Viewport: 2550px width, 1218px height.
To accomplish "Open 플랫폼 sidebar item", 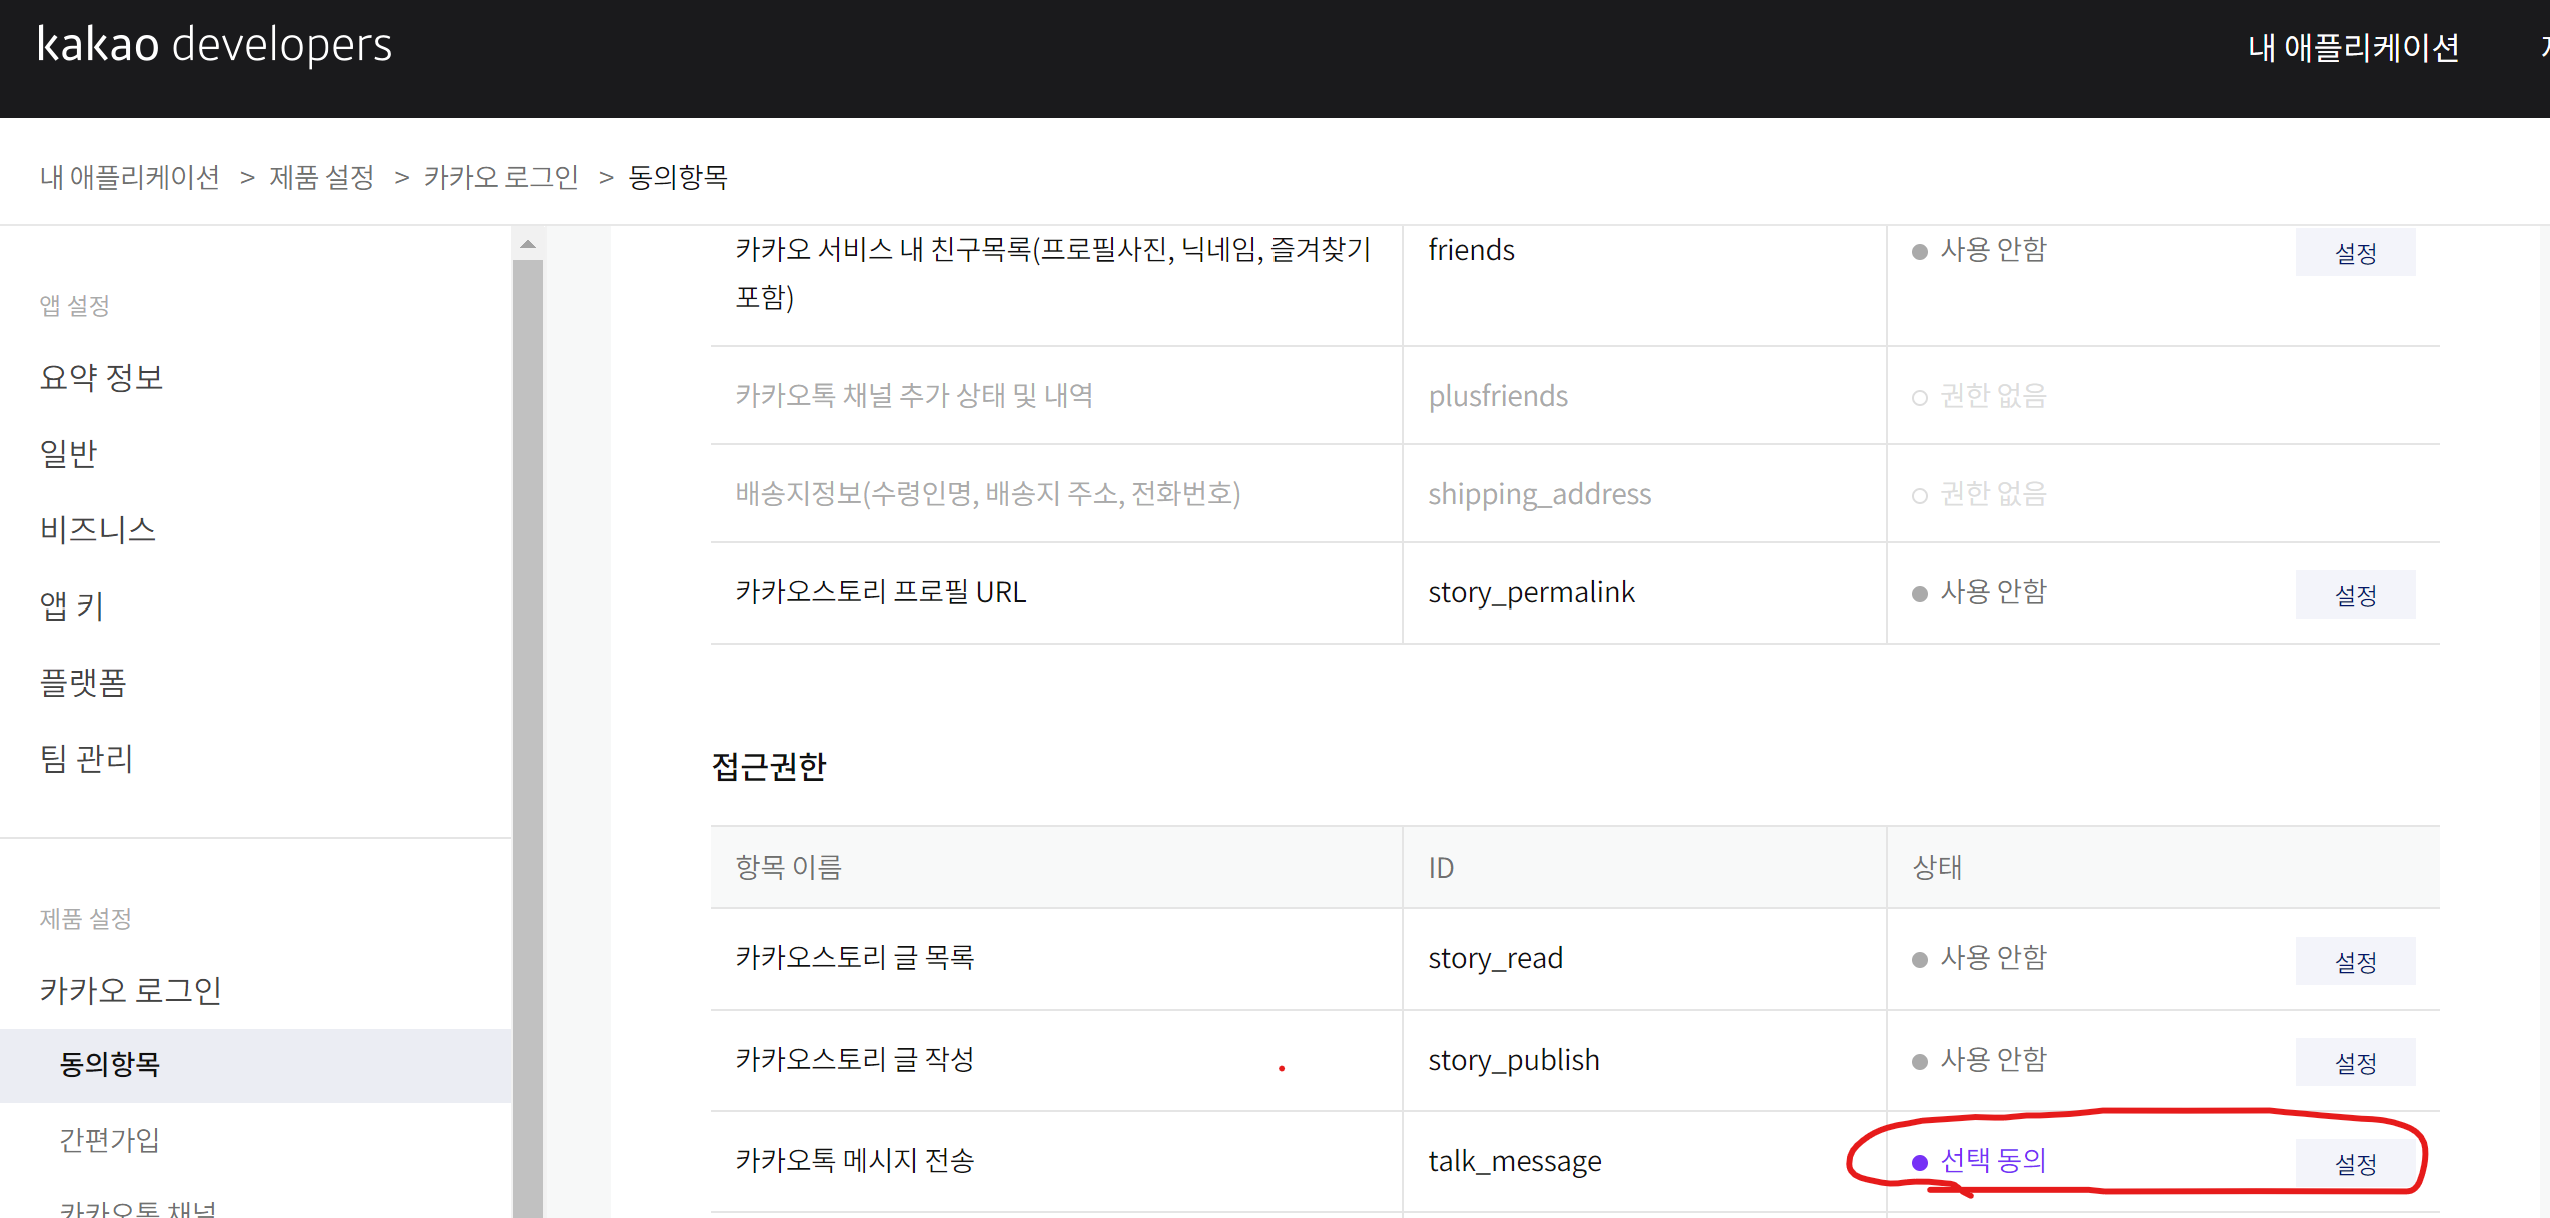I will point(83,682).
